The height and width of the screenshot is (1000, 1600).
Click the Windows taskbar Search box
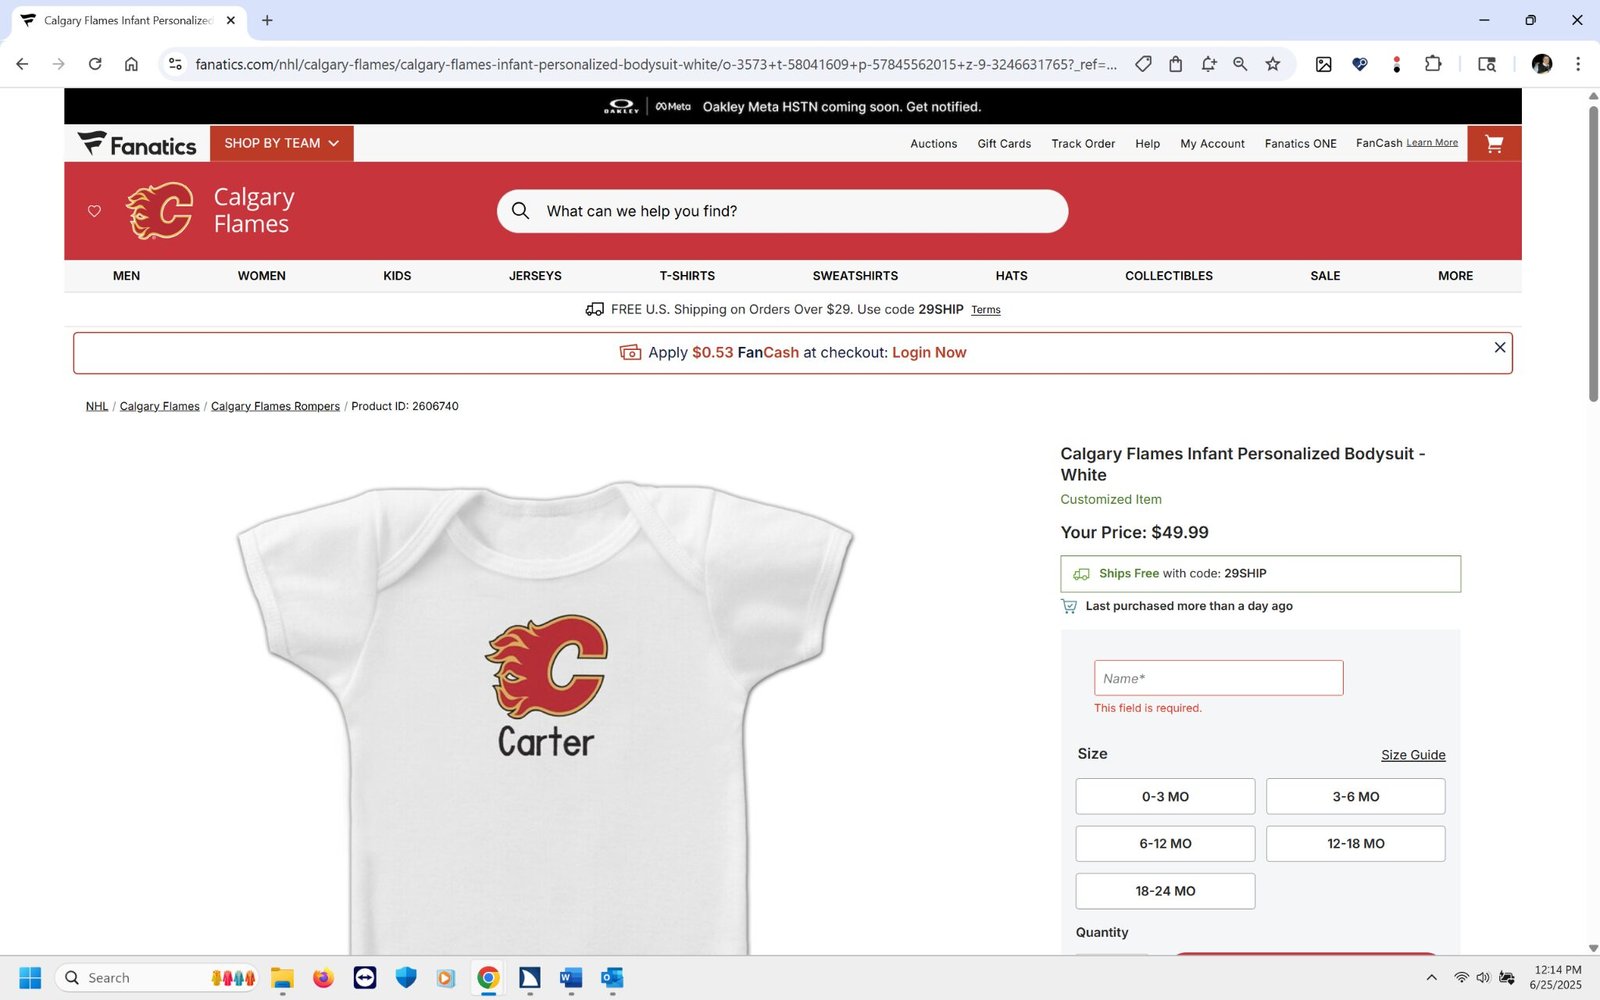(158, 978)
